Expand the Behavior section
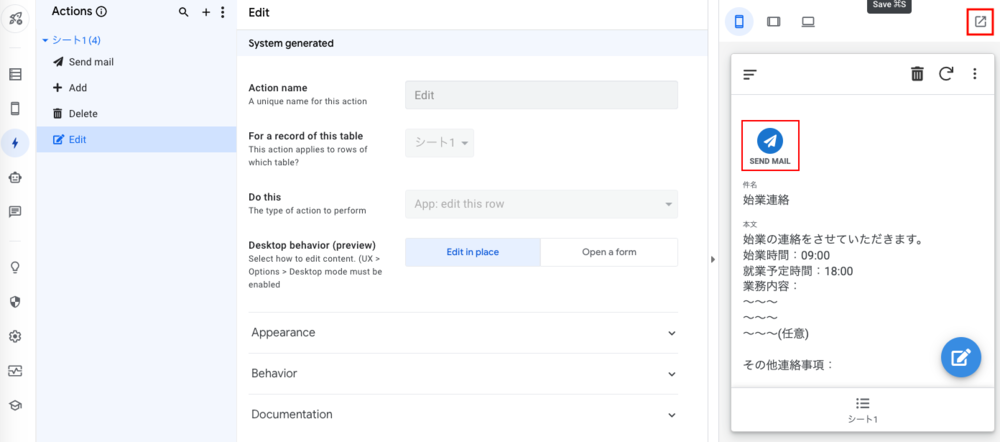Viewport: 1000px width, 442px height. (x=464, y=373)
